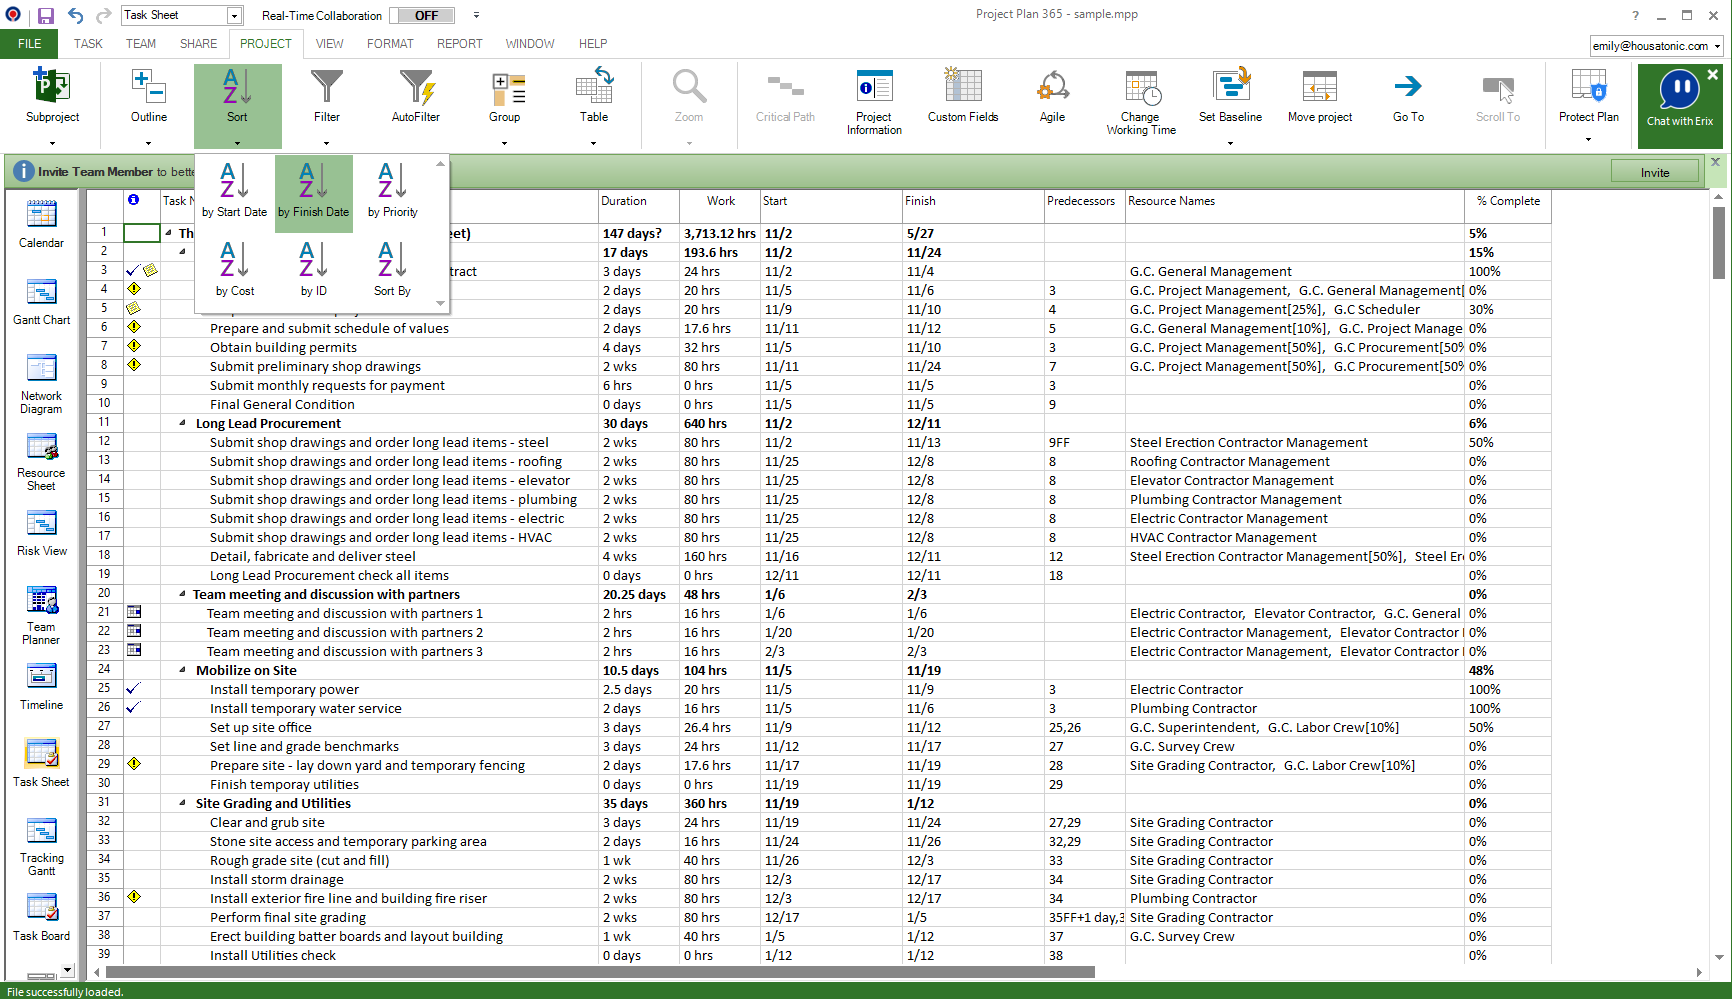Image resolution: width=1732 pixels, height=999 pixels.
Task: Open Help with the question mark
Action: click(1634, 14)
